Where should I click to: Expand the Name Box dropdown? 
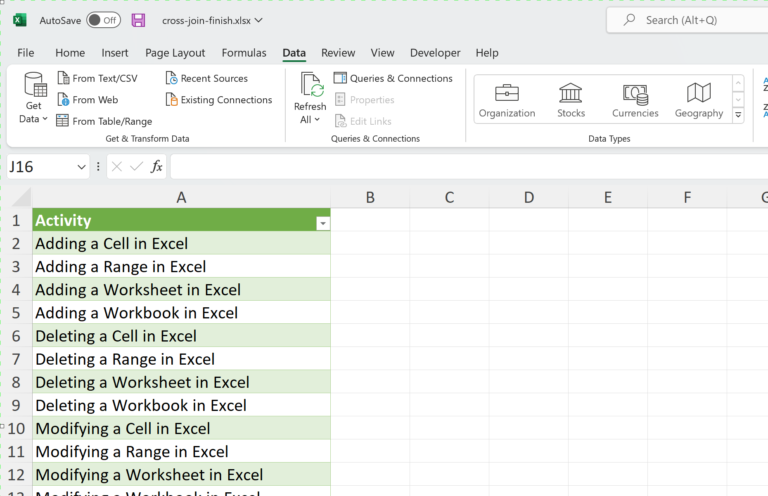(81, 167)
